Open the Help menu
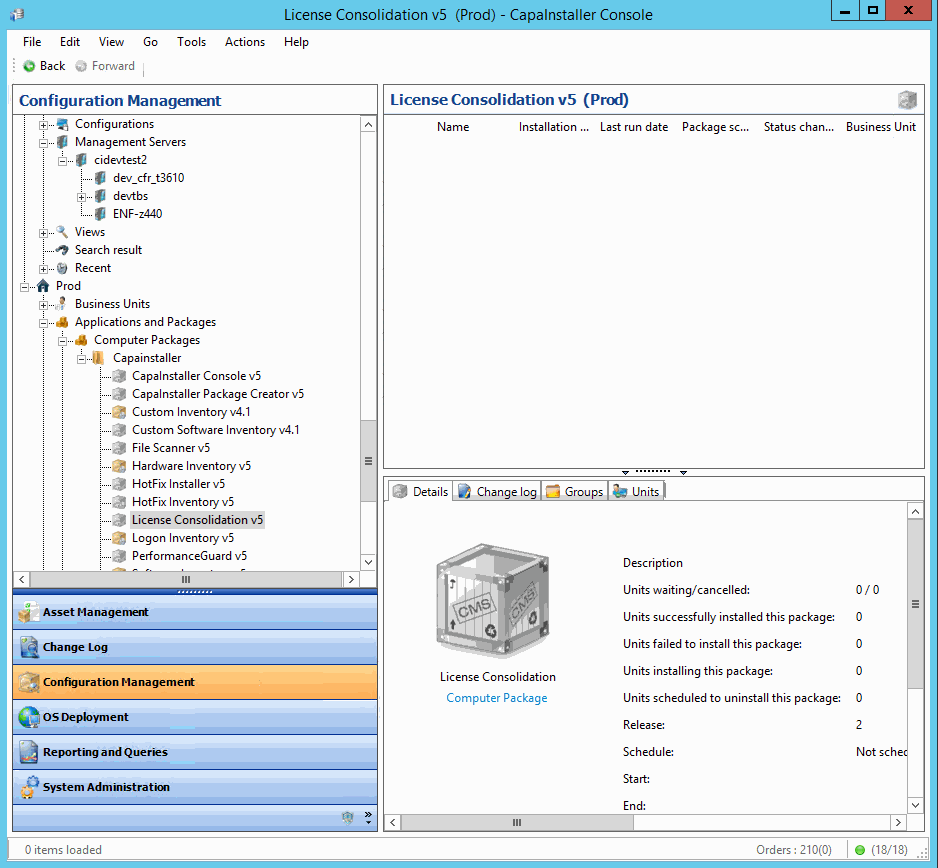Viewport: 938px width, 868px height. (296, 42)
